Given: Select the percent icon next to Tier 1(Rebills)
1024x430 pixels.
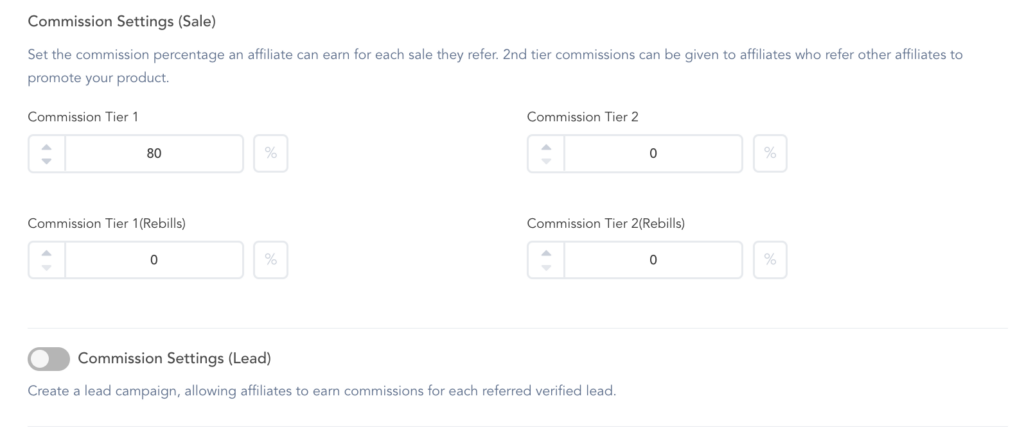Looking at the screenshot, I should pyautogui.click(x=271, y=260).
